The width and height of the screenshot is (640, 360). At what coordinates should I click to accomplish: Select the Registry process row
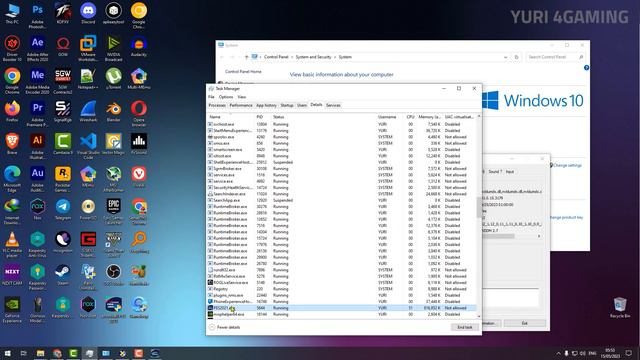(x=342, y=289)
